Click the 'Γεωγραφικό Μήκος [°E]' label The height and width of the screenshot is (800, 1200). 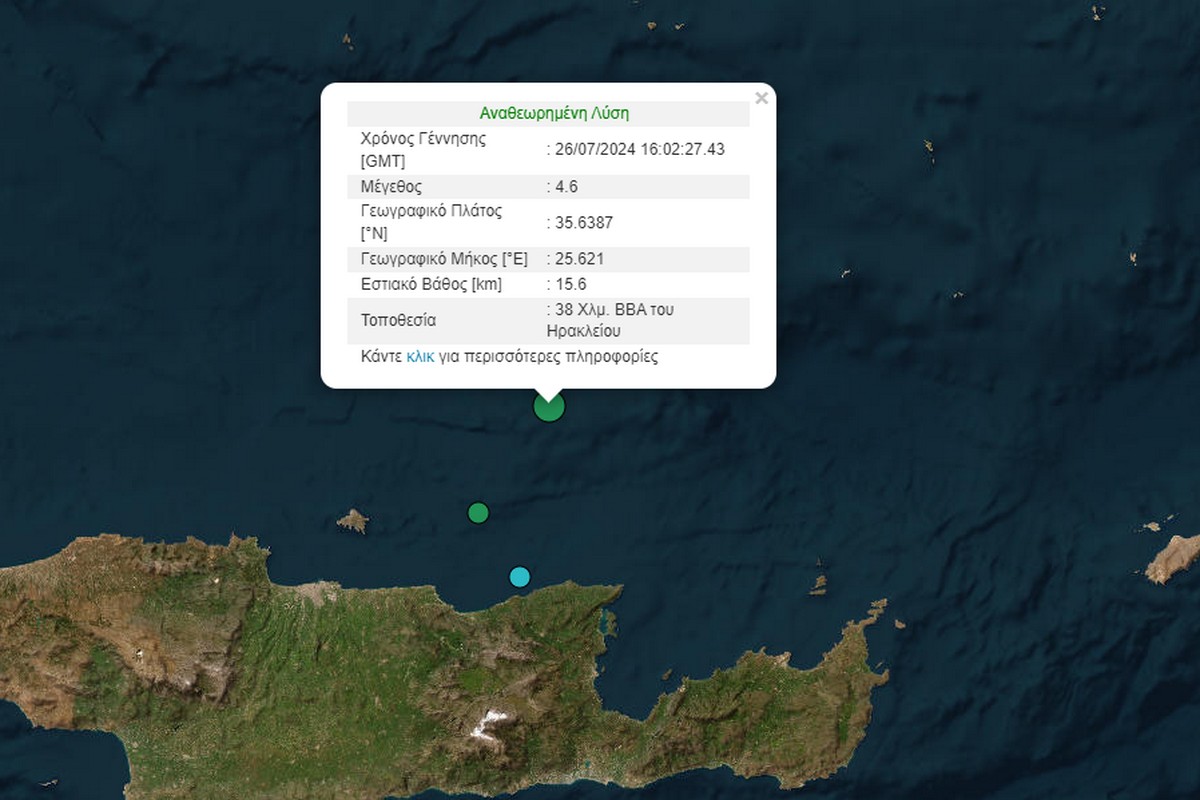pos(444,259)
